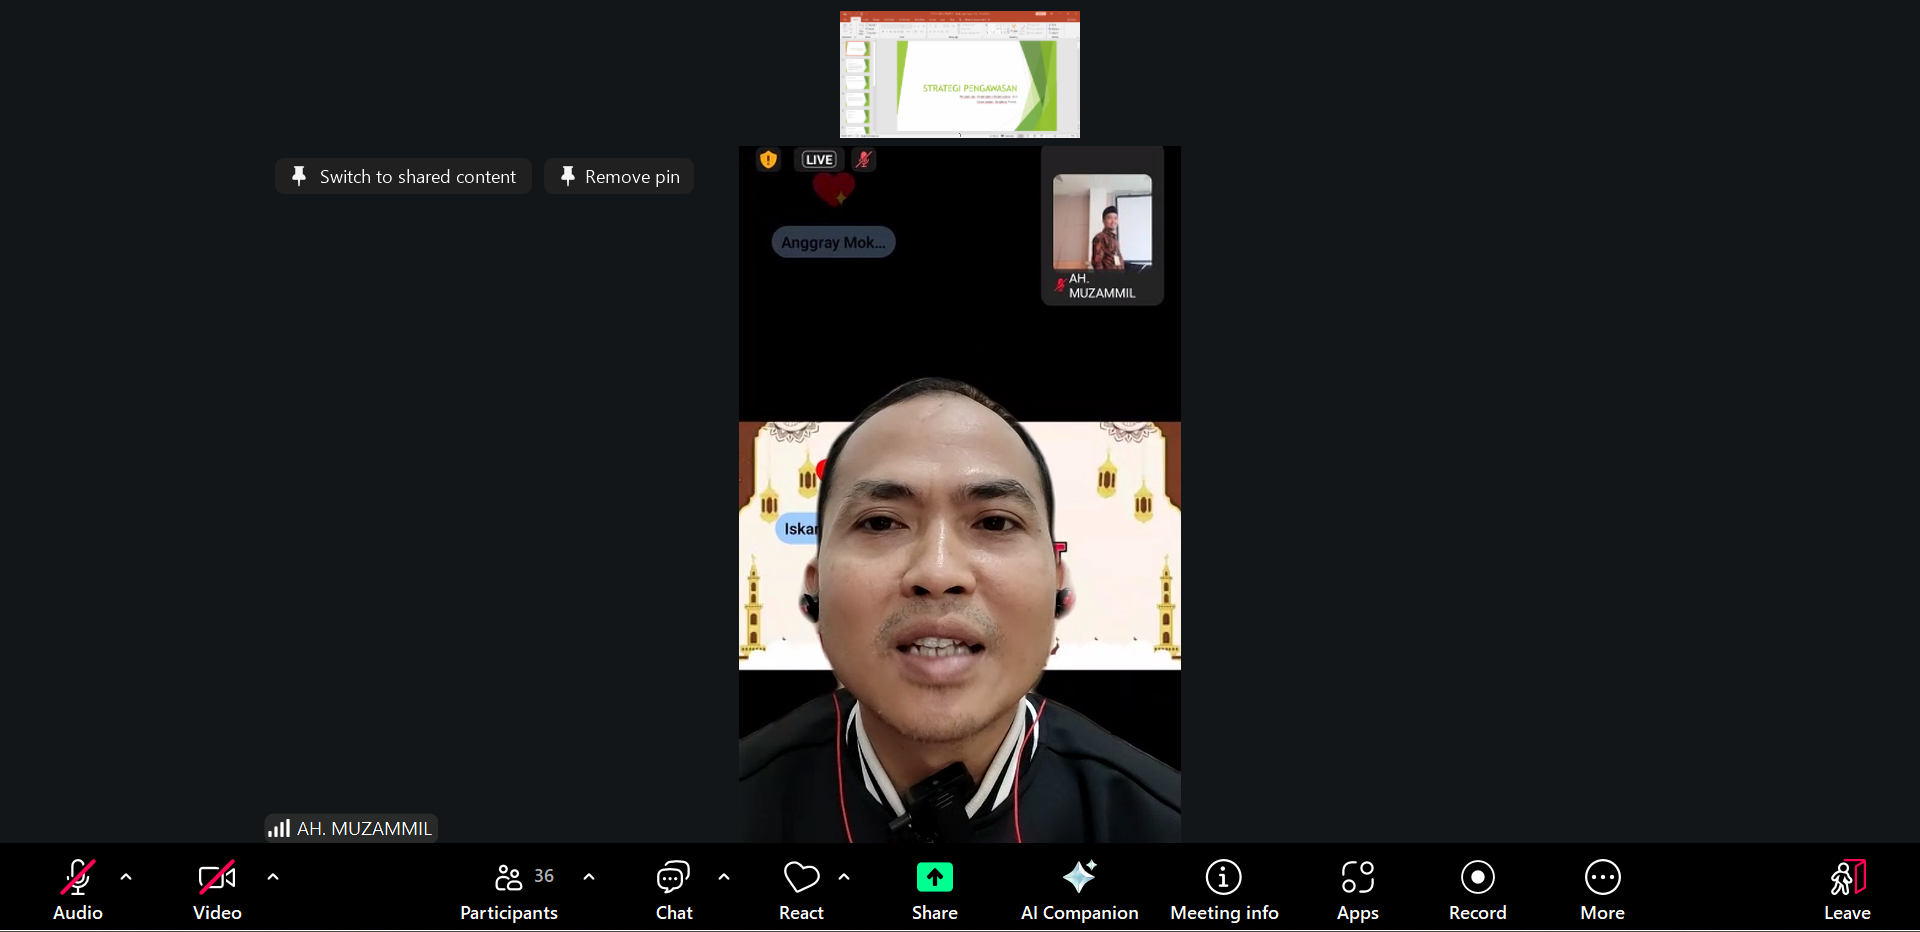Expand the arrow next to Participants

(589, 877)
